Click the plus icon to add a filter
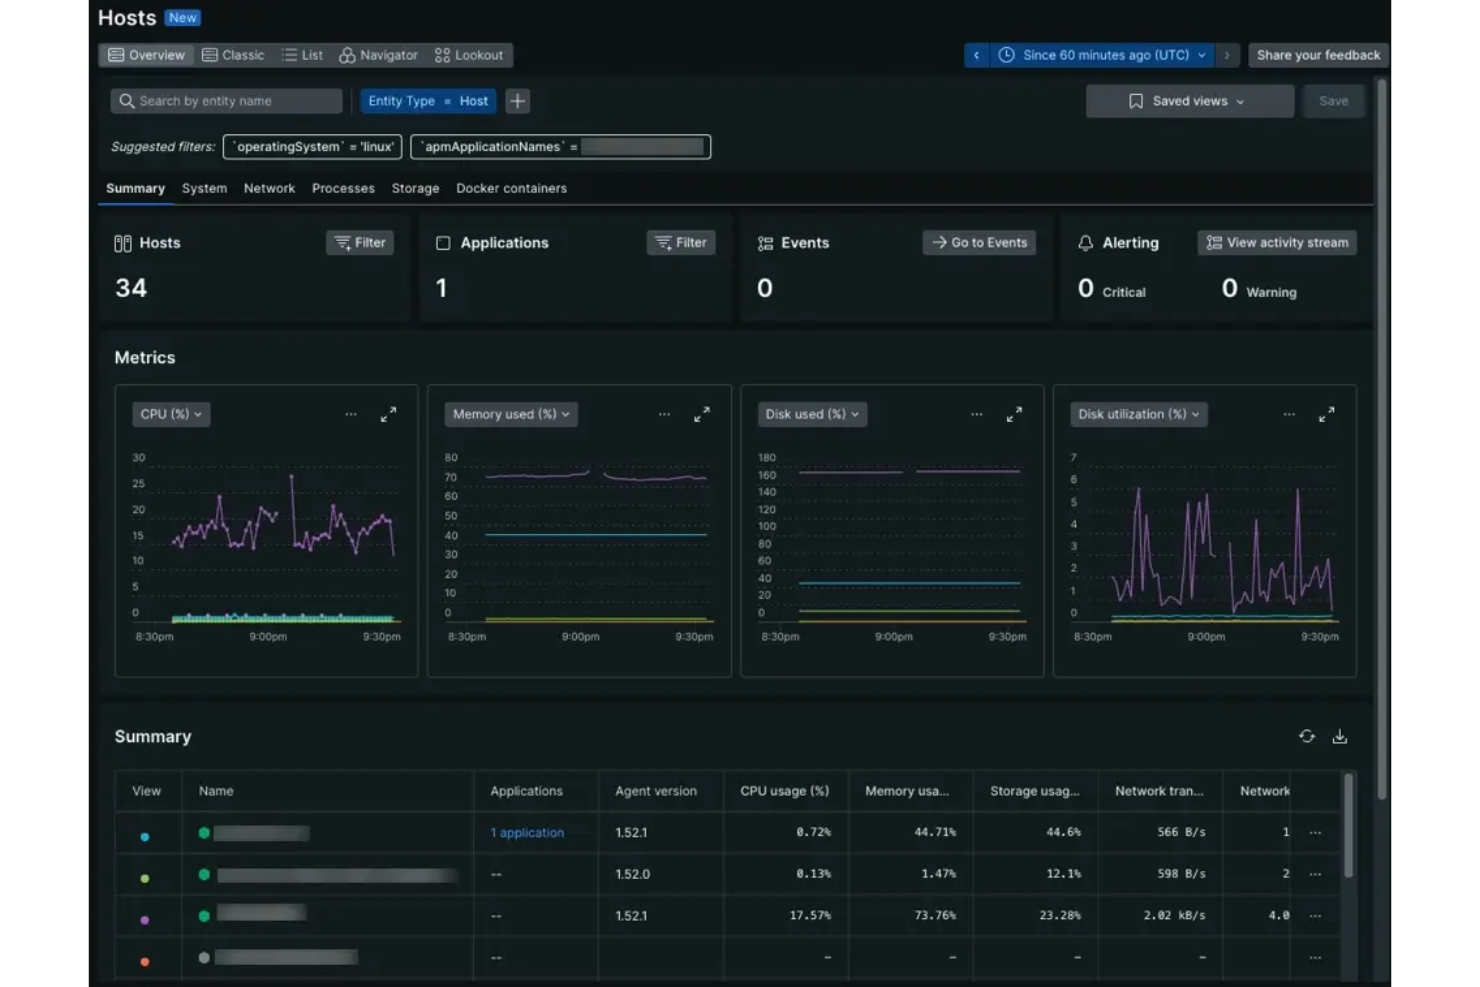Image resolution: width=1480 pixels, height=987 pixels. pos(517,100)
